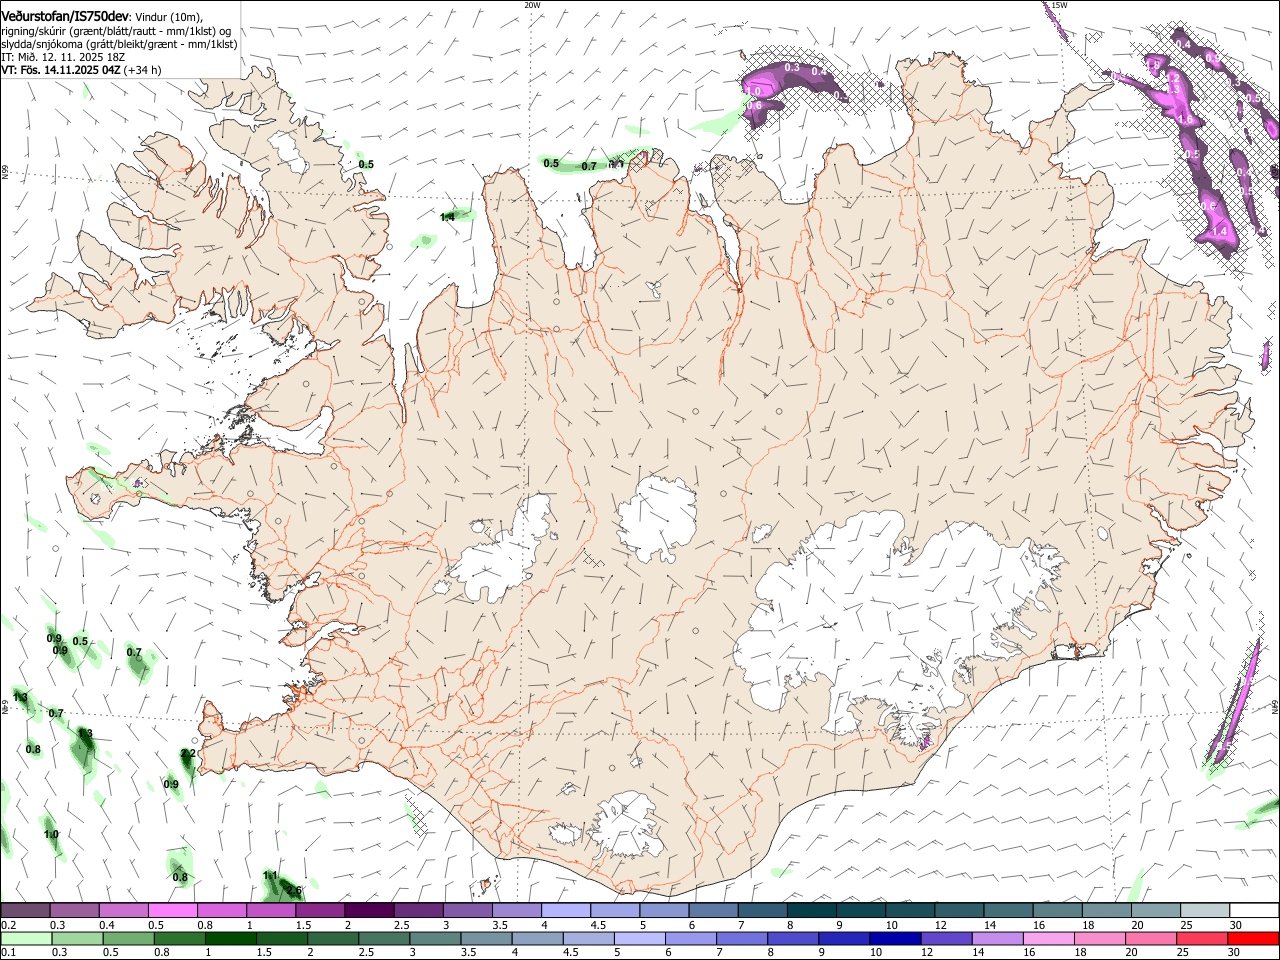This screenshot has width=1280, height=960.
Task: Pick the dark teal 8–9 snow legend swatch
Action: coord(812,911)
